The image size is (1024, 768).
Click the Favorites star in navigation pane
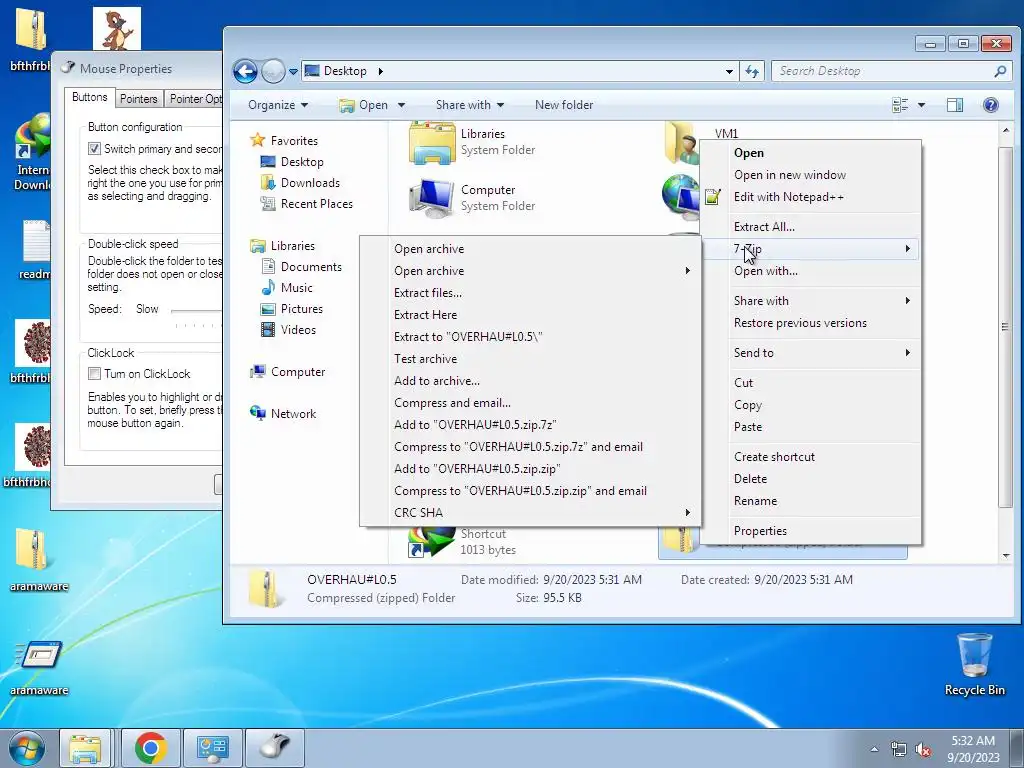tap(258, 140)
